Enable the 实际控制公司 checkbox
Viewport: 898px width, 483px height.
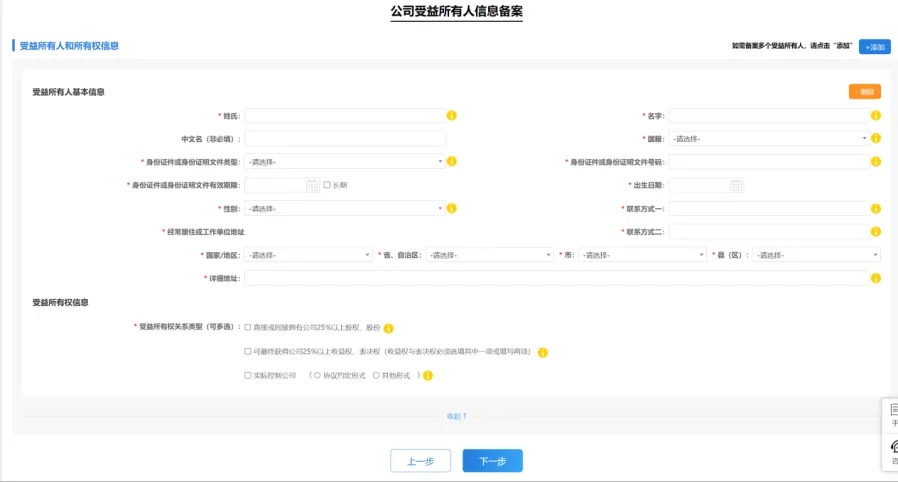(x=248, y=376)
